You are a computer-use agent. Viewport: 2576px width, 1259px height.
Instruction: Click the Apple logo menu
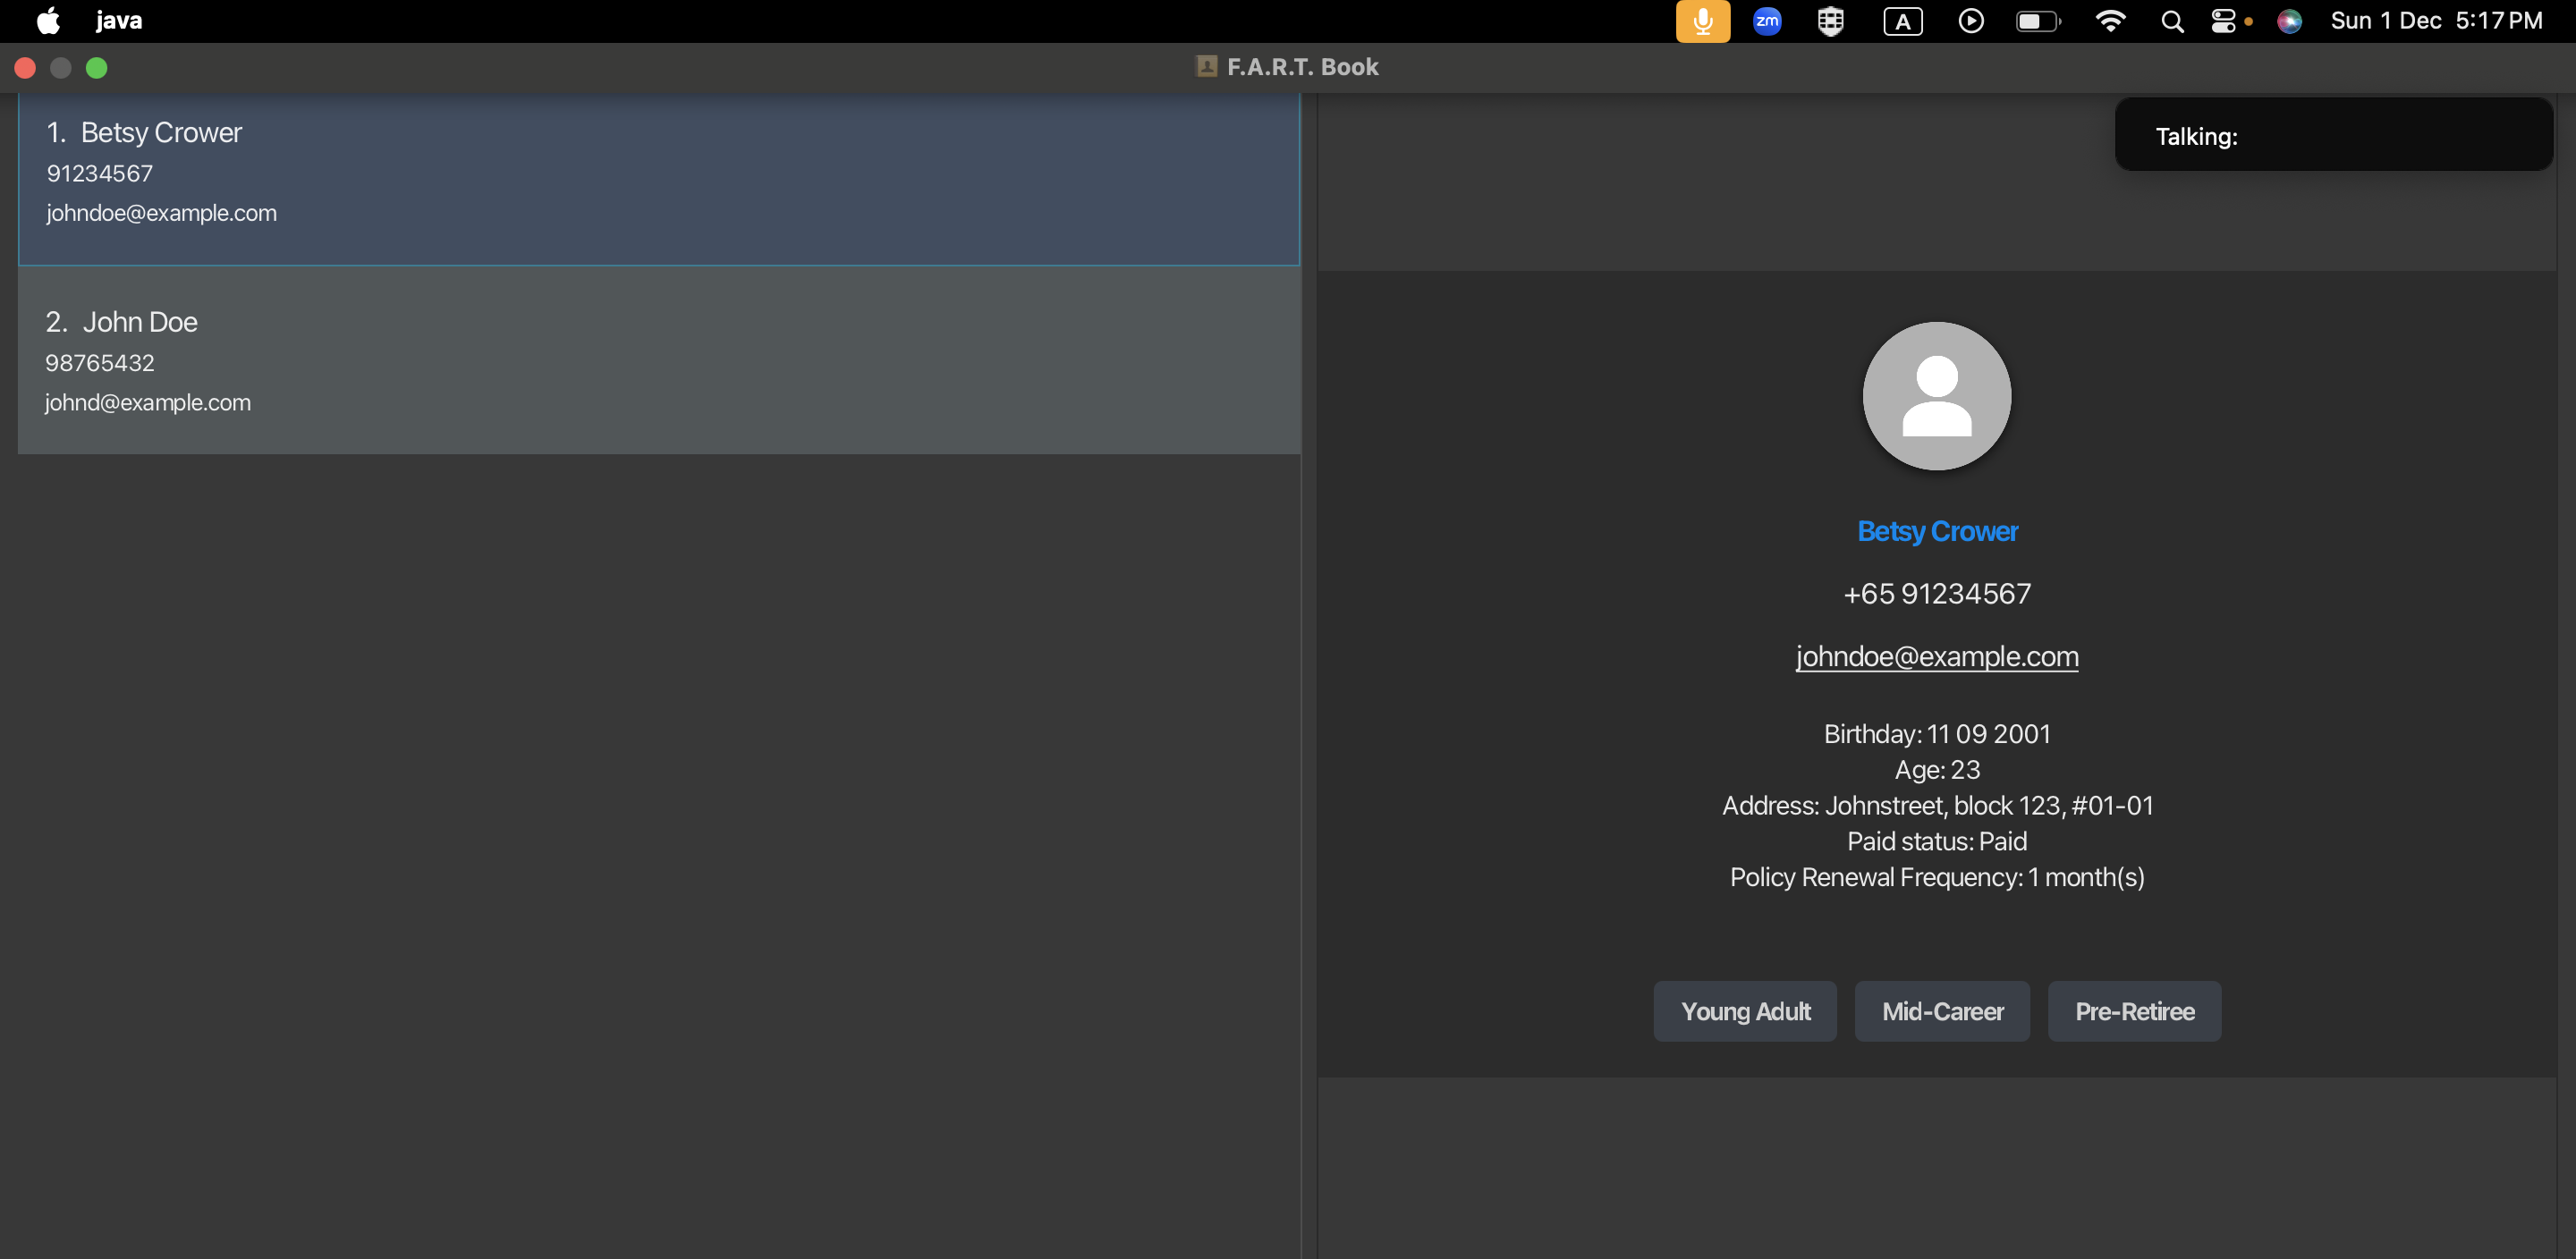[47, 21]
